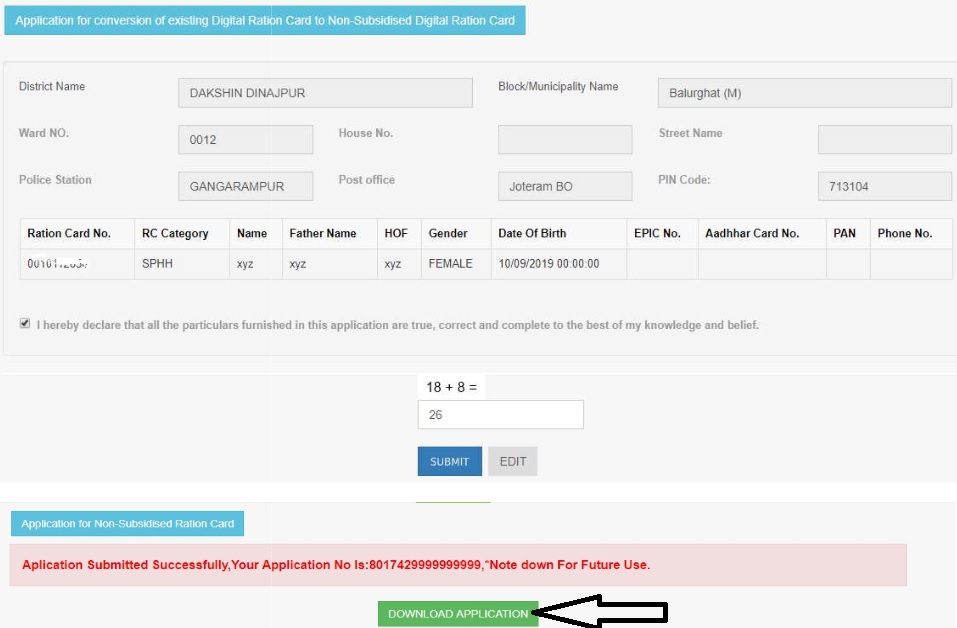Click the Street Name input field
Viewport: 957px width, 628px height.
(884, 140)
